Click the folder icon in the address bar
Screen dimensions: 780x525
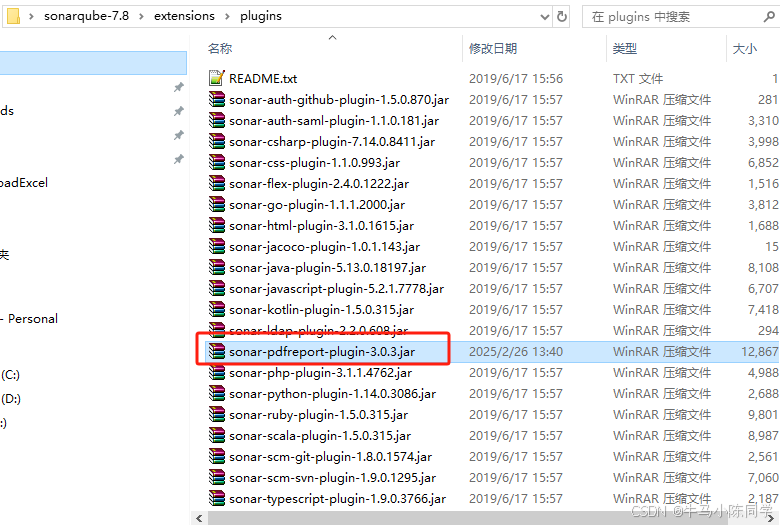point(13,16)
